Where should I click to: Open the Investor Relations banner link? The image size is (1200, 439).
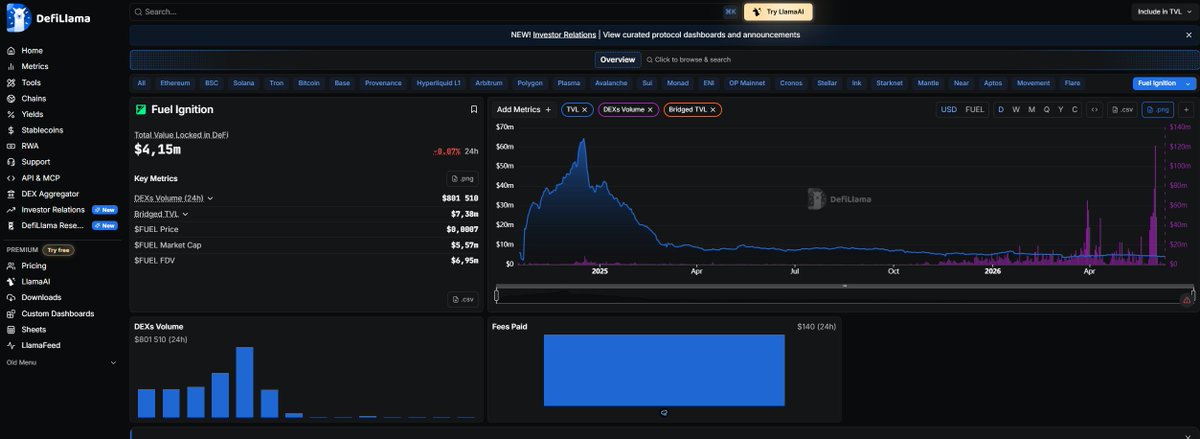click(563, 34)
